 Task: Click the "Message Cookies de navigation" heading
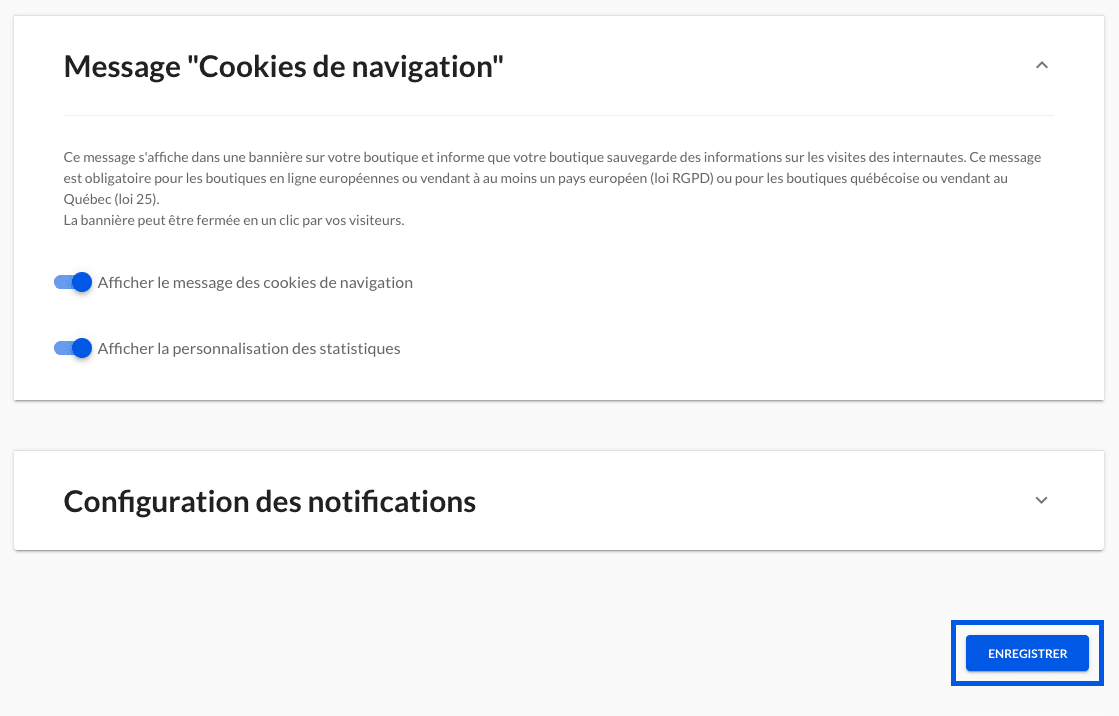tap(283, 66)
